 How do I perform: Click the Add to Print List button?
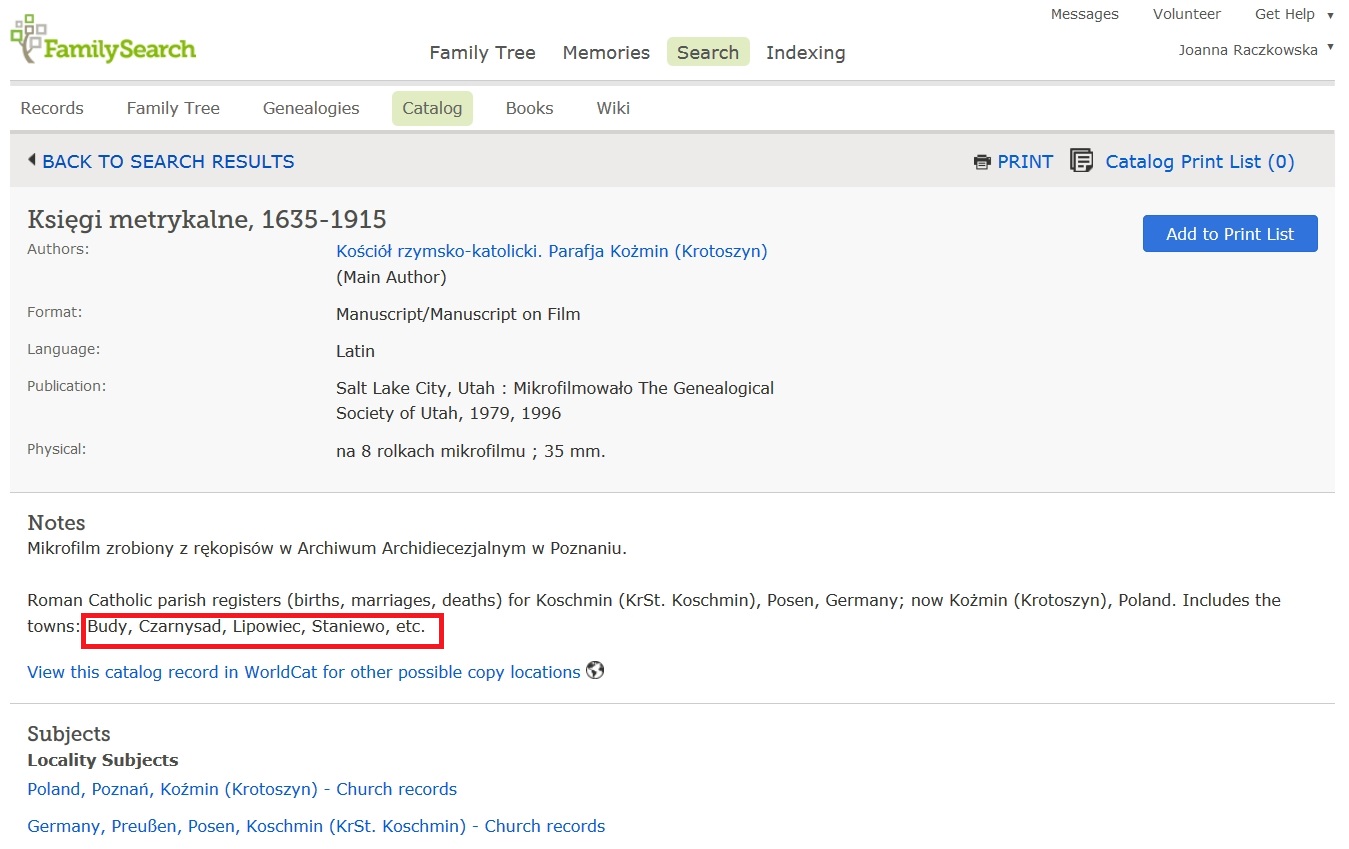pos(1229,234)
